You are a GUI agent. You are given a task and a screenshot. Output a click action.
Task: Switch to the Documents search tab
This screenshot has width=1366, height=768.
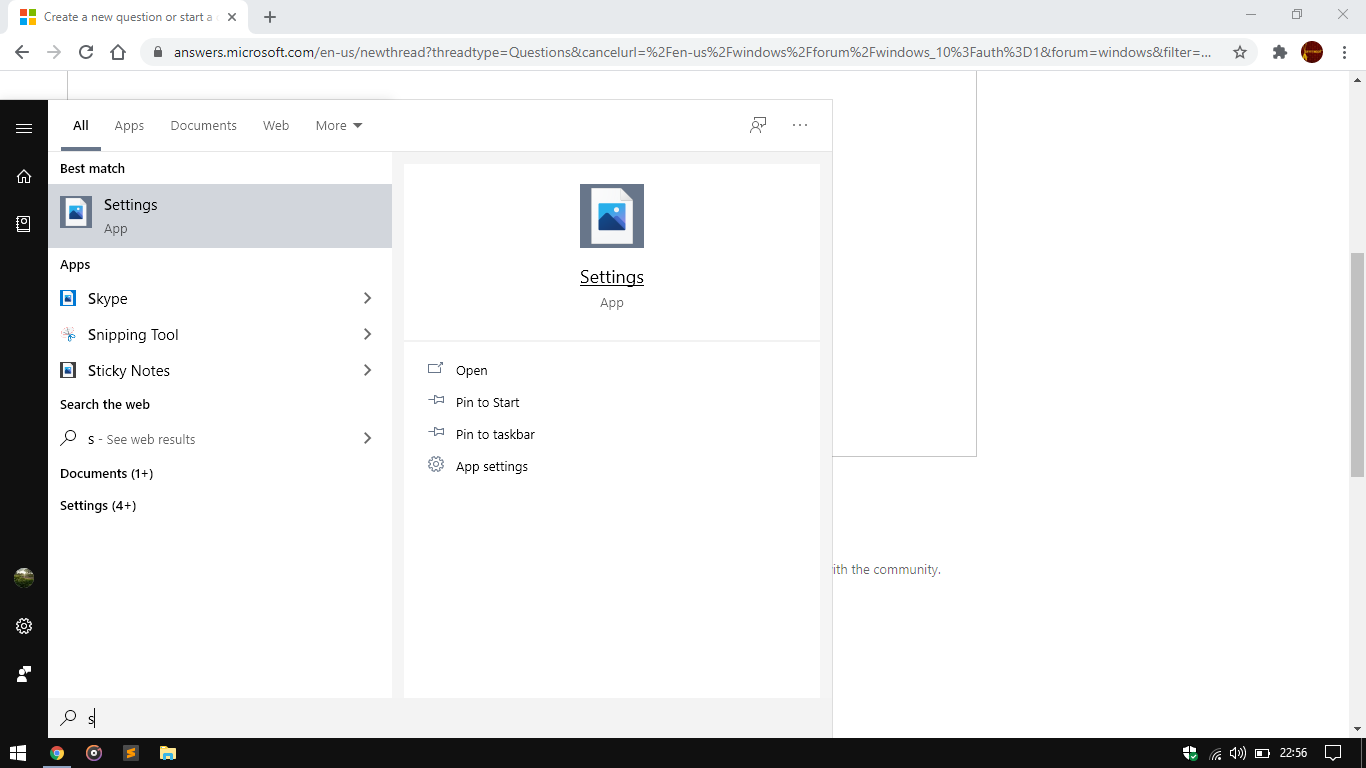coord(203,125)
